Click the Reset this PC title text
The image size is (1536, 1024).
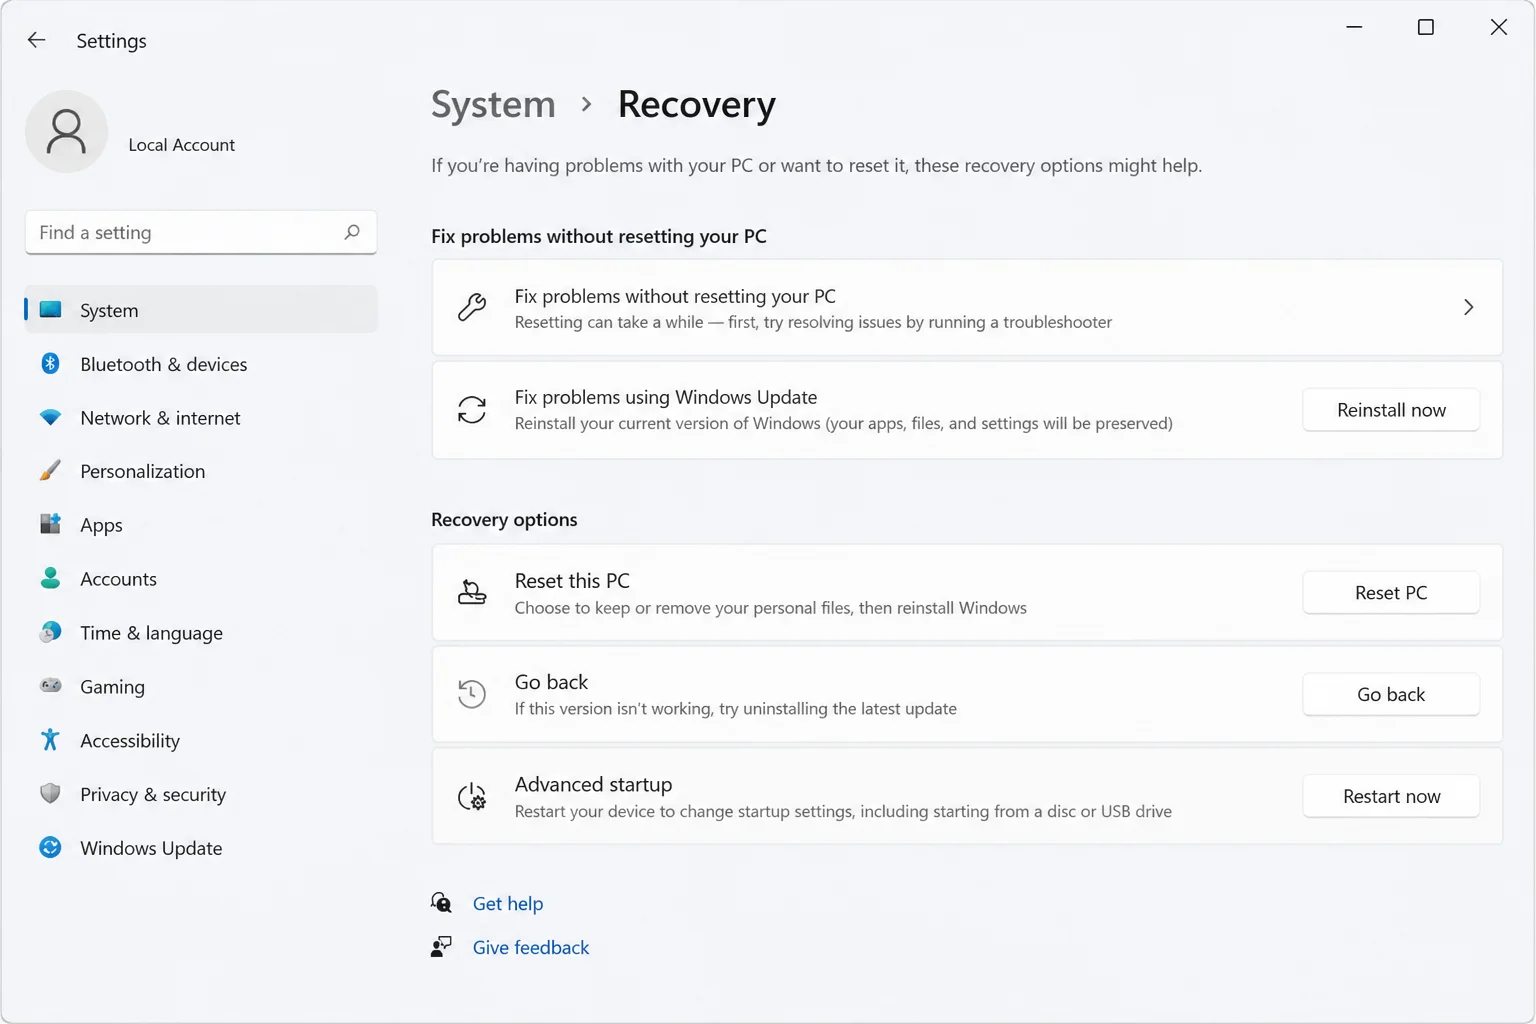572,581
